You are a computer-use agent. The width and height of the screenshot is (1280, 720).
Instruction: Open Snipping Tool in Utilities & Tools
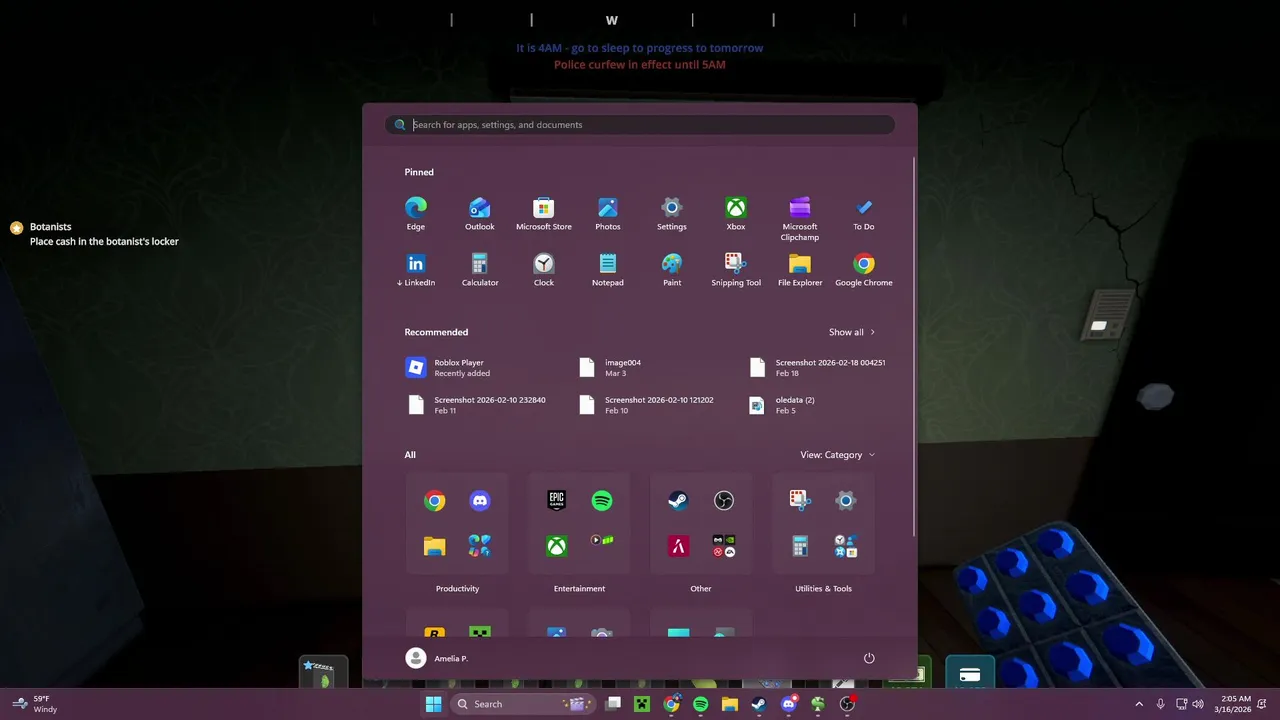pyautogui.click(x=800, y=501)
